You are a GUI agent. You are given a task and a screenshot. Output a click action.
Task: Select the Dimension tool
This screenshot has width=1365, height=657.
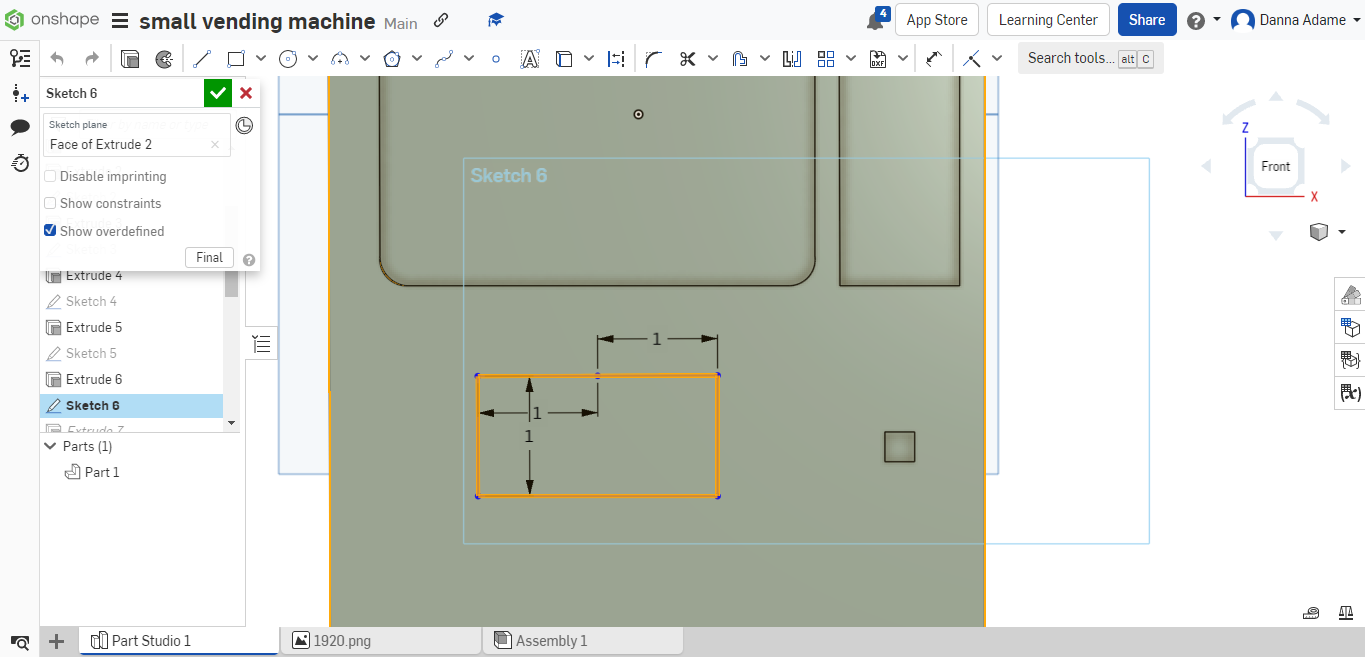coord(616,58)
